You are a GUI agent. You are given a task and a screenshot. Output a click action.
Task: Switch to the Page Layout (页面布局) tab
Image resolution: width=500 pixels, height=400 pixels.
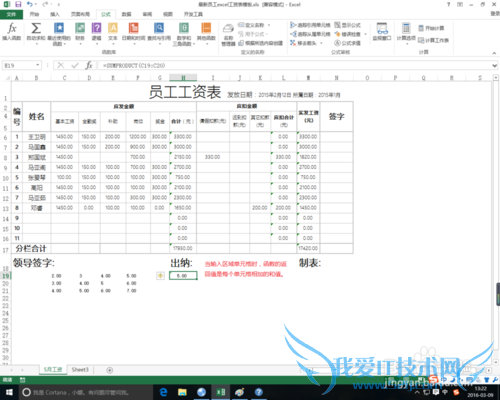80,14
